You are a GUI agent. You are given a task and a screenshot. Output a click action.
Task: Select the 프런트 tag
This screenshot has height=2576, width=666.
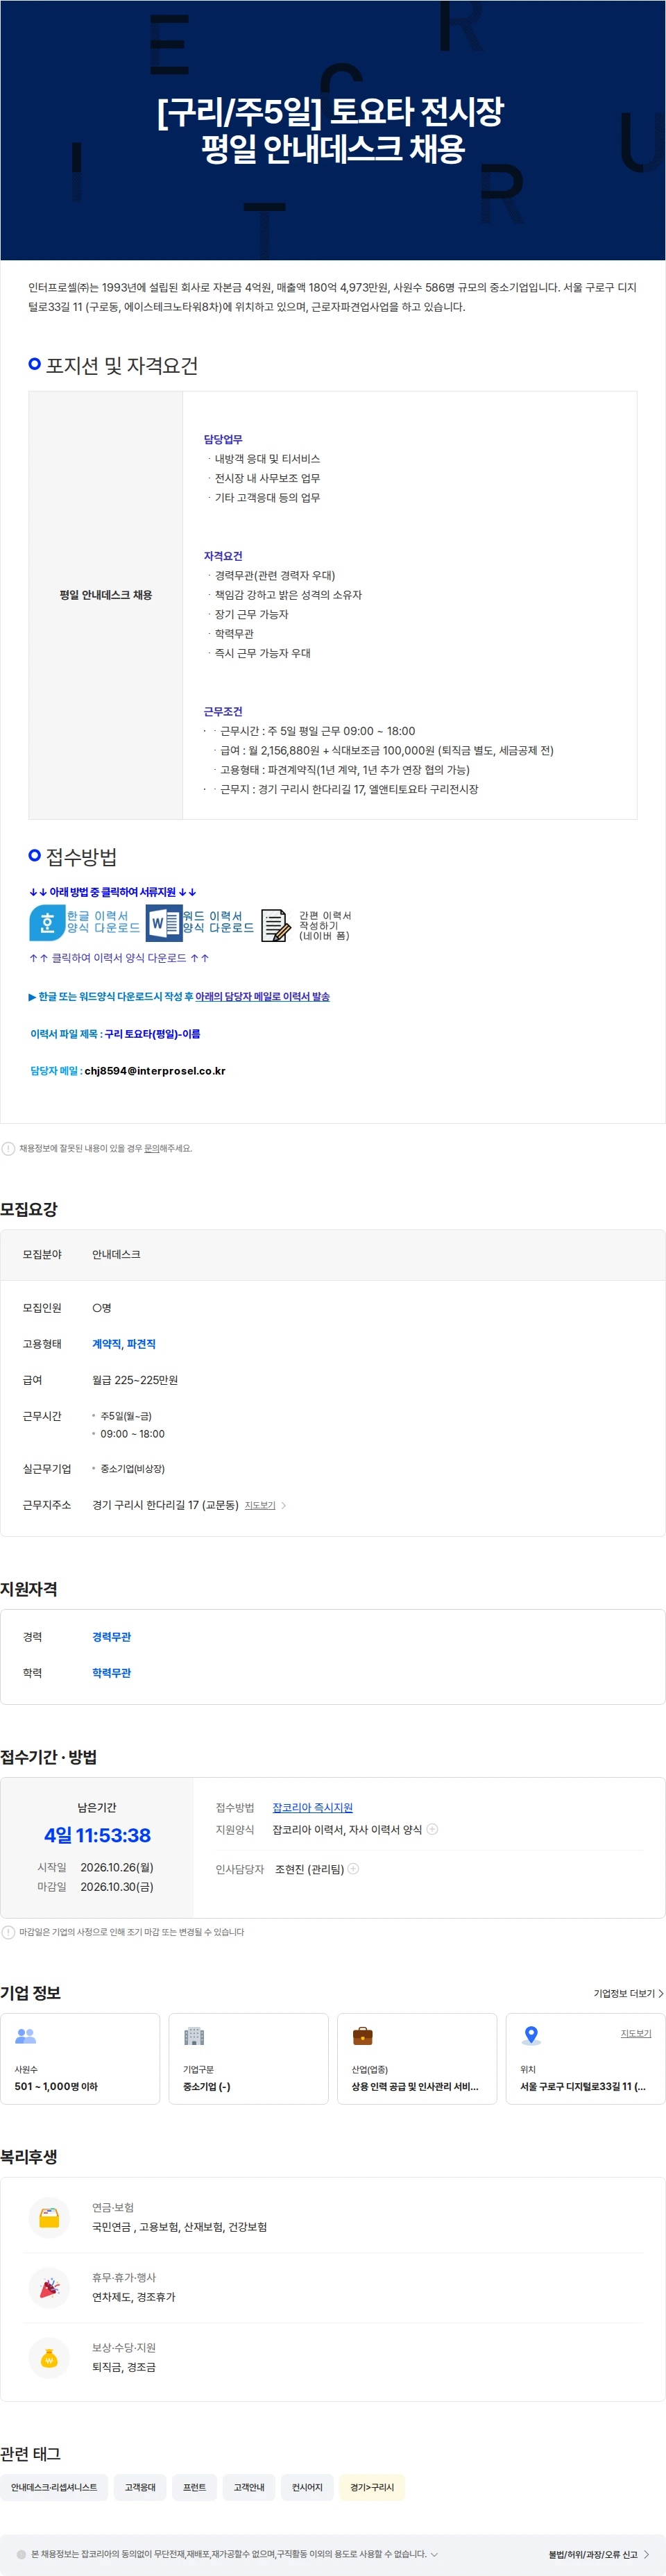click(194, 2487)
